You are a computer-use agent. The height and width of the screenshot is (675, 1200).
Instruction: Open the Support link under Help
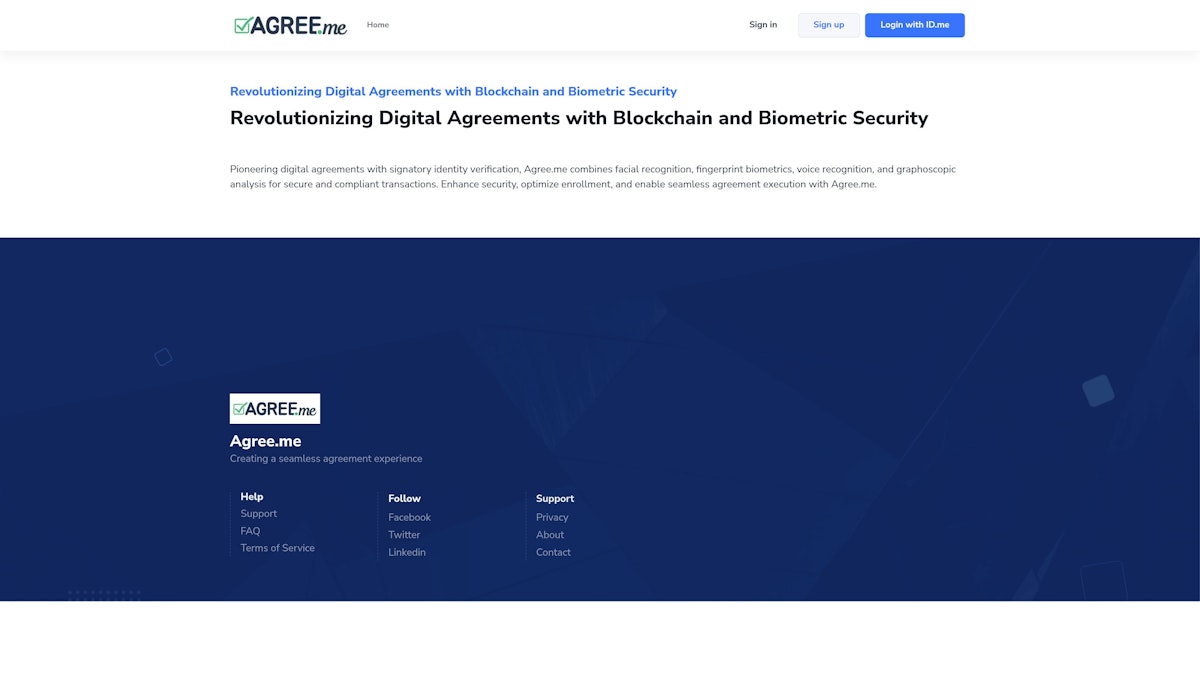(259, 514)
